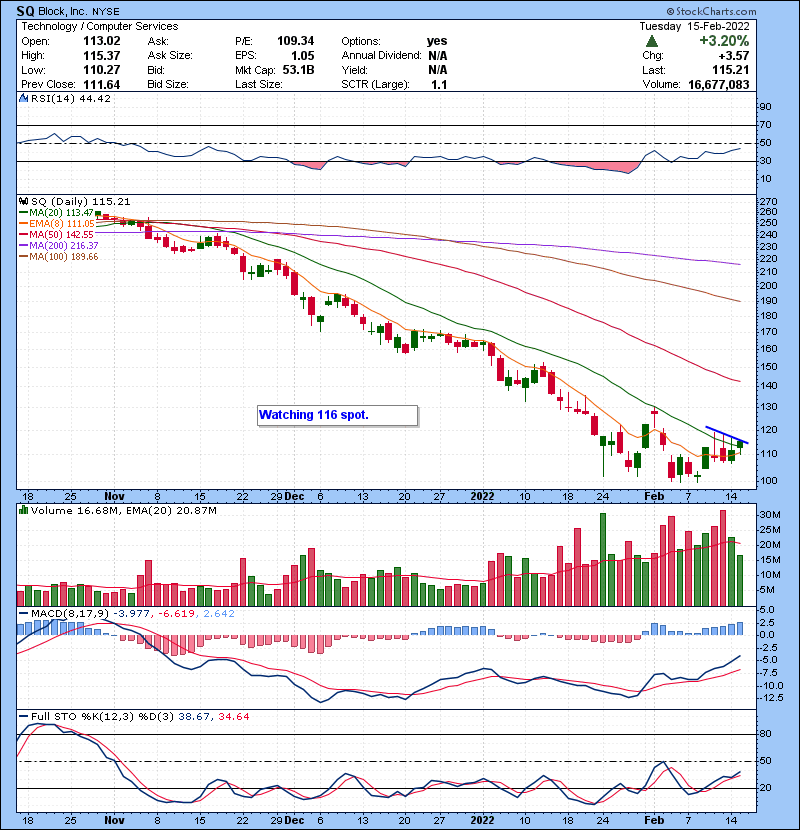Click the Options value yes
This screenshot has width=800, height=830.
pos(437,41)
